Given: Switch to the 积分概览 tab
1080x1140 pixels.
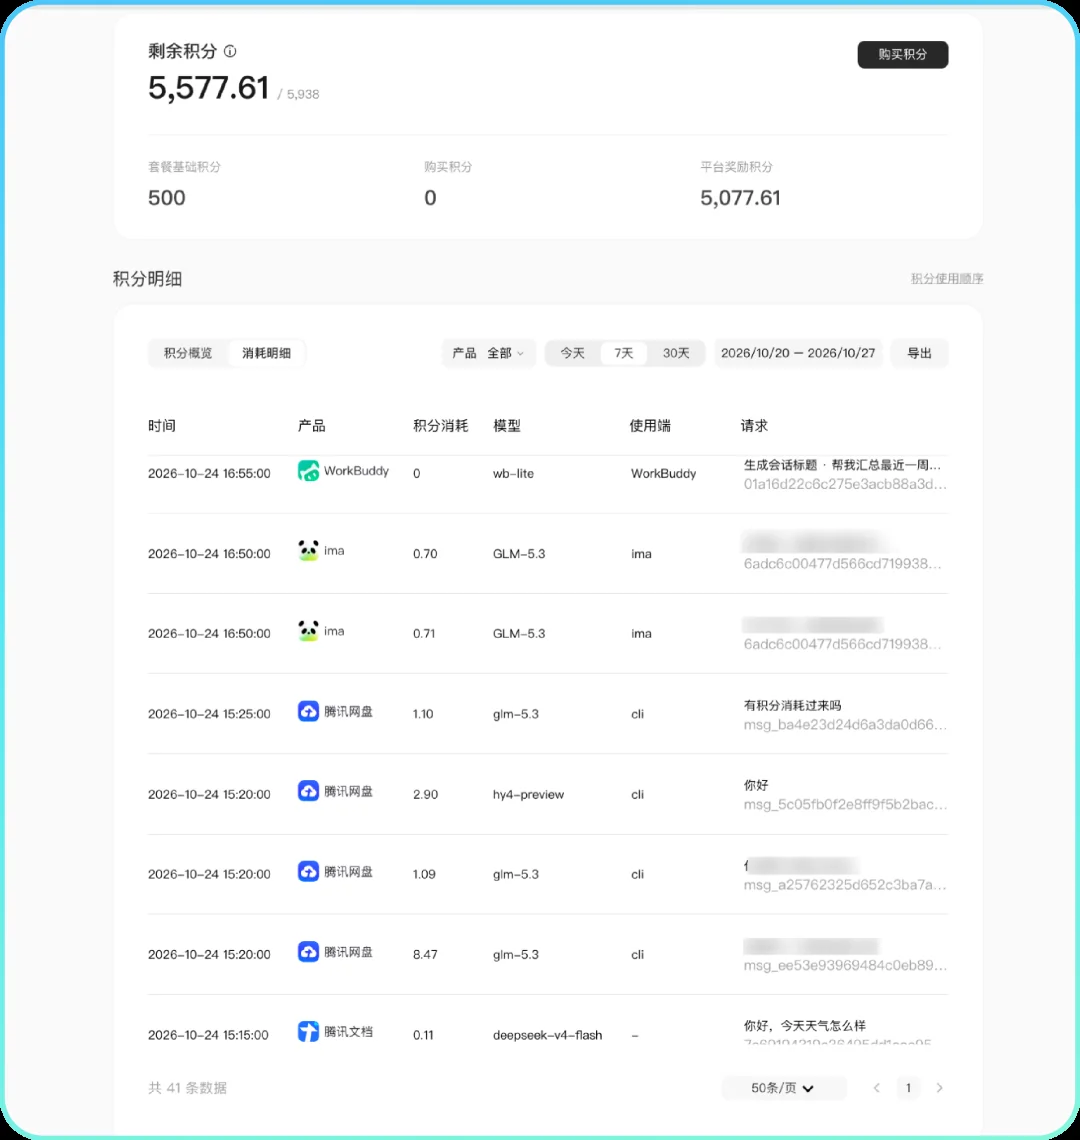Looking at the screenshot, I should pyautogui.click(x=188, y=353).
